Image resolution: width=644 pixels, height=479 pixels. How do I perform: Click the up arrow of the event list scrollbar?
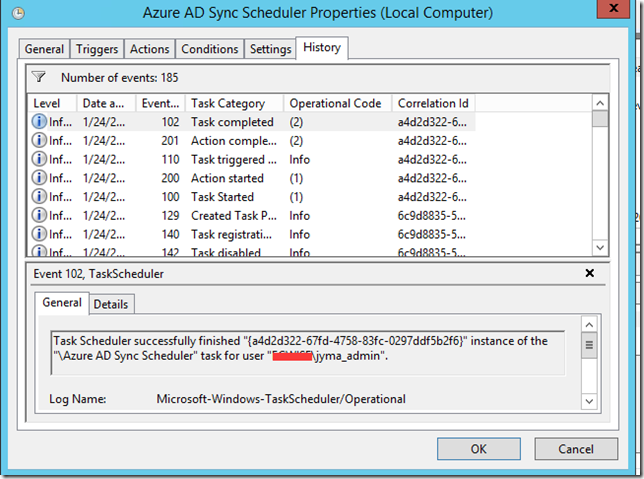600,103
